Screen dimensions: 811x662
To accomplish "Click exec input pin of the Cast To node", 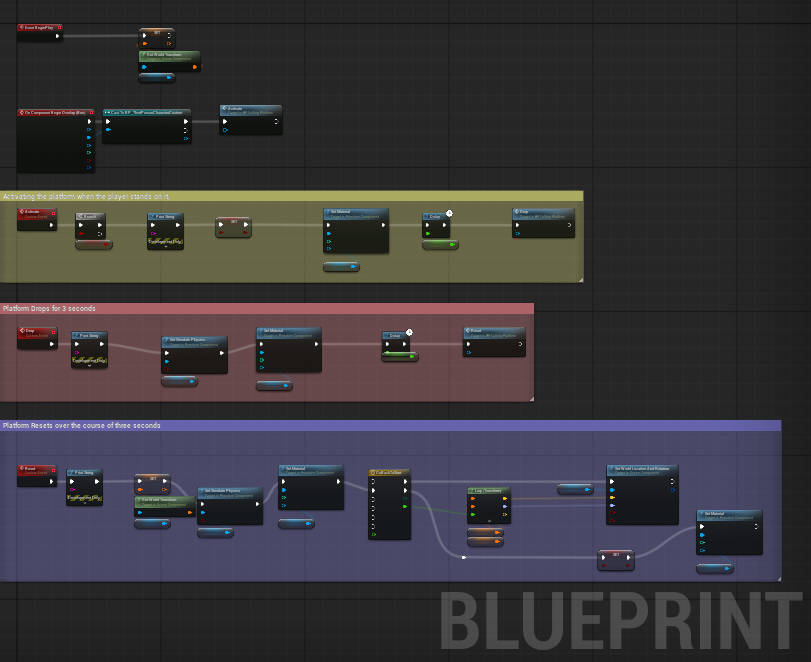I will click(x=108, y=122).
